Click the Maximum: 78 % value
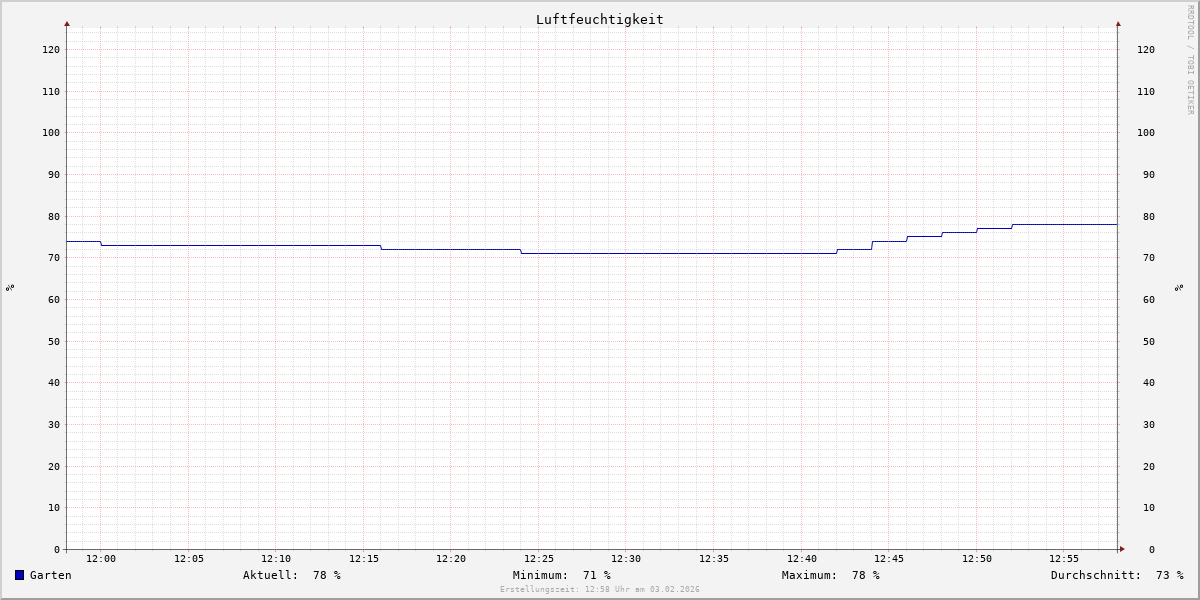 pos(831,575)
